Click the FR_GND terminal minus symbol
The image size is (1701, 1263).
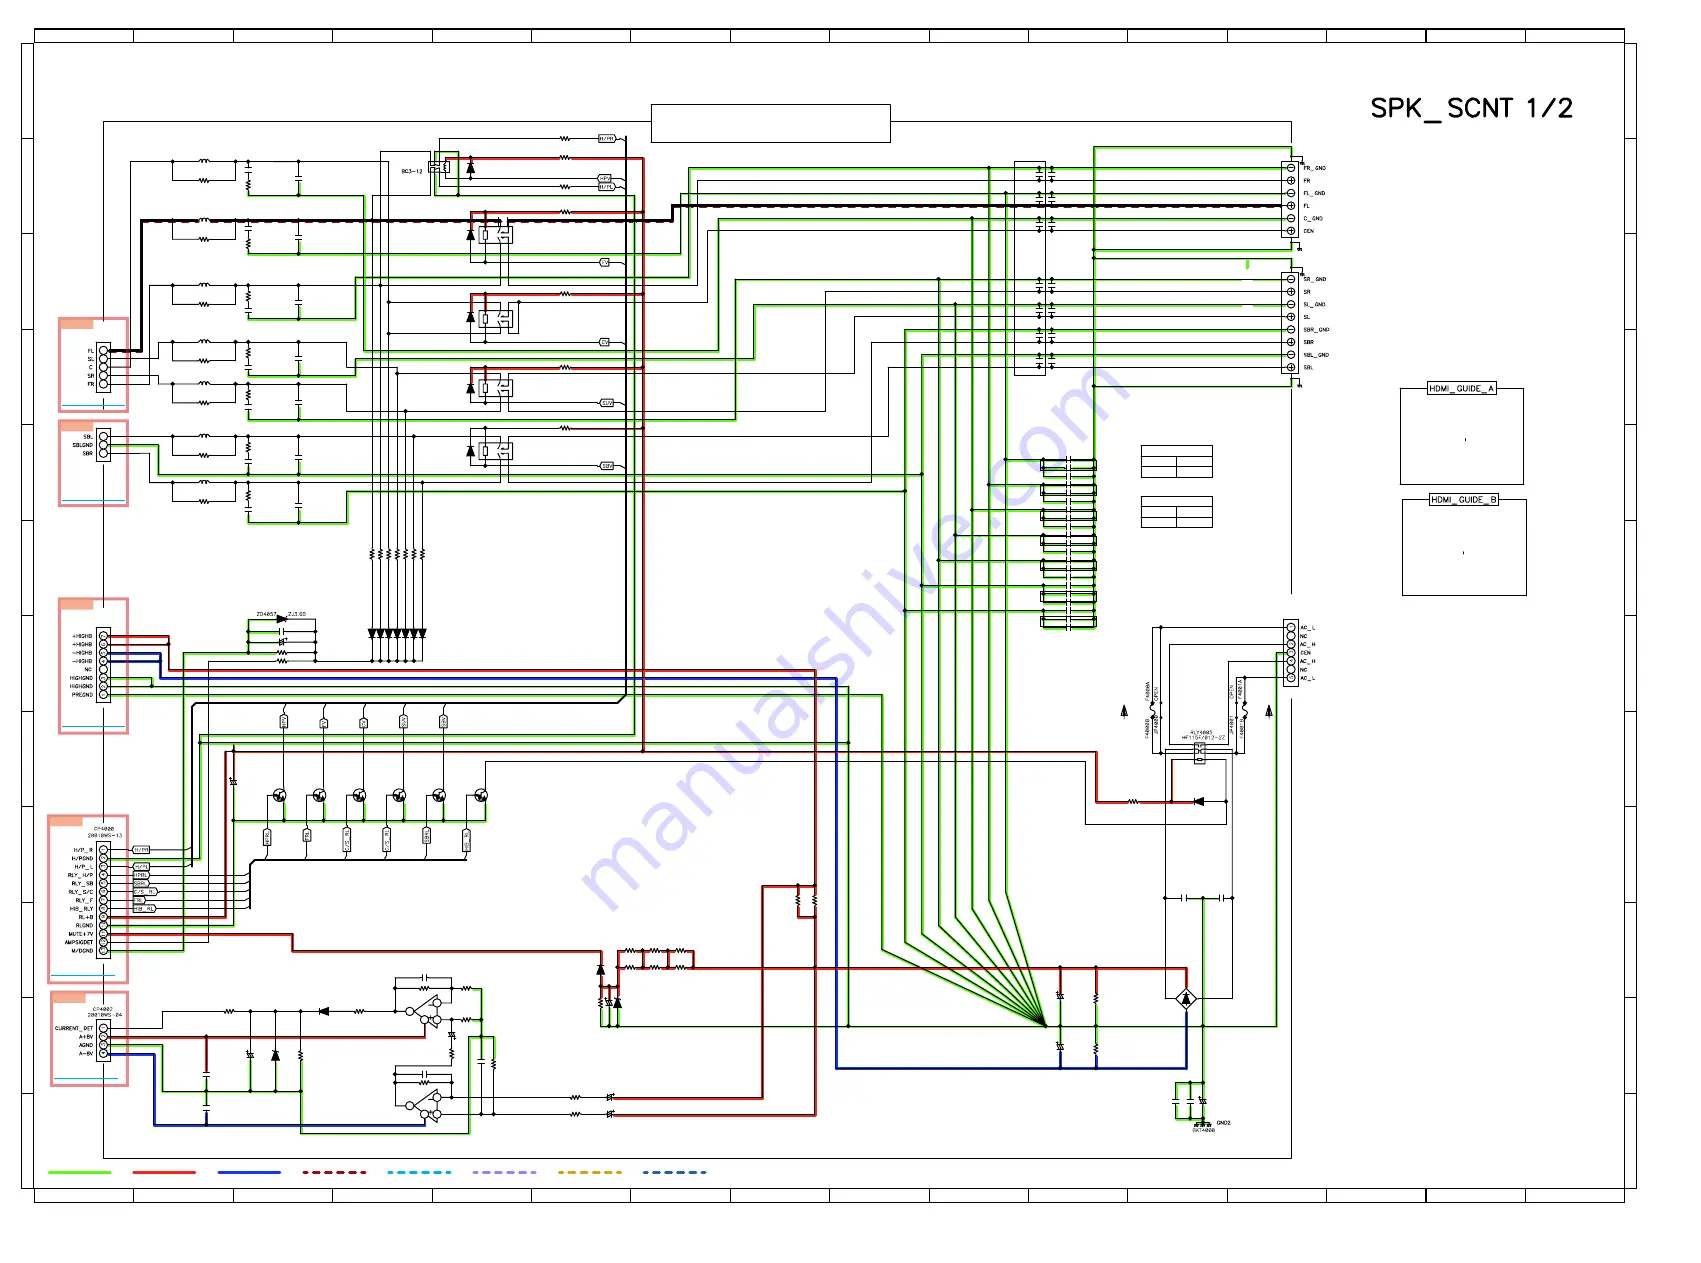click(x=1291, y=168)
